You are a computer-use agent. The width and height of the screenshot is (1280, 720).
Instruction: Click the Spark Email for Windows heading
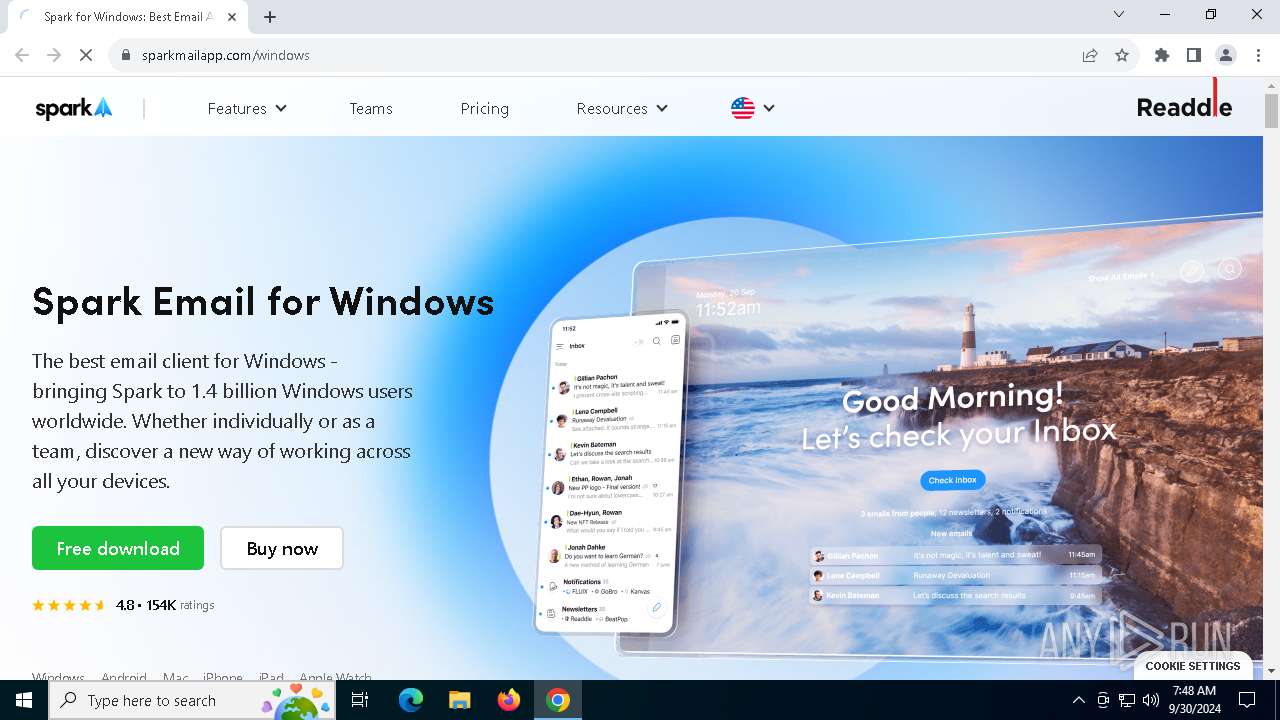point(263,302)
